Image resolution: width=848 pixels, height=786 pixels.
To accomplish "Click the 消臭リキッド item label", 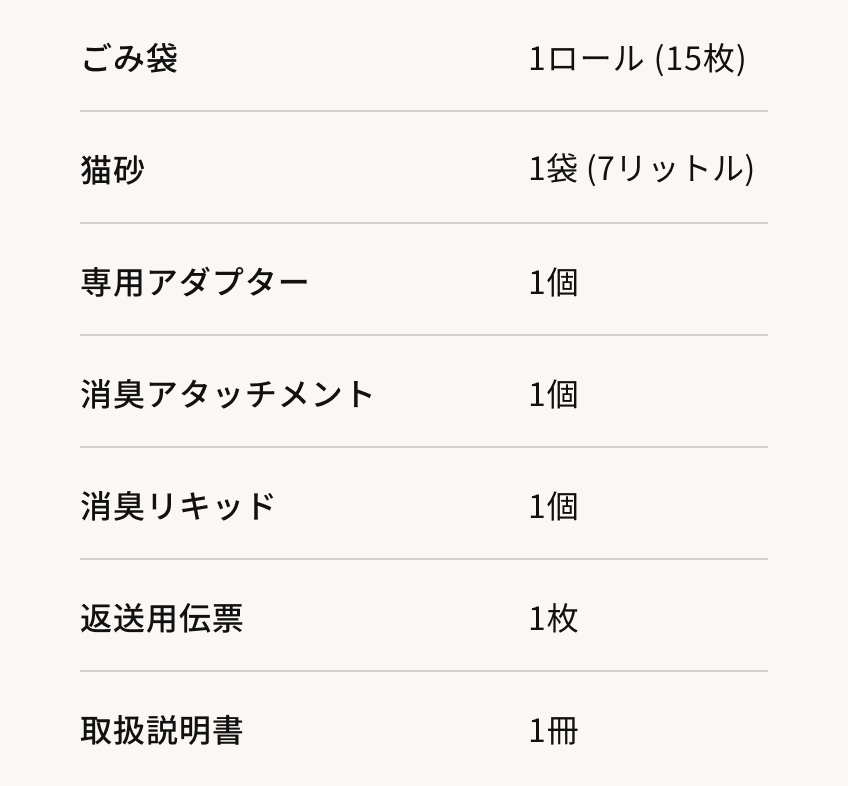I will [178, 507].
